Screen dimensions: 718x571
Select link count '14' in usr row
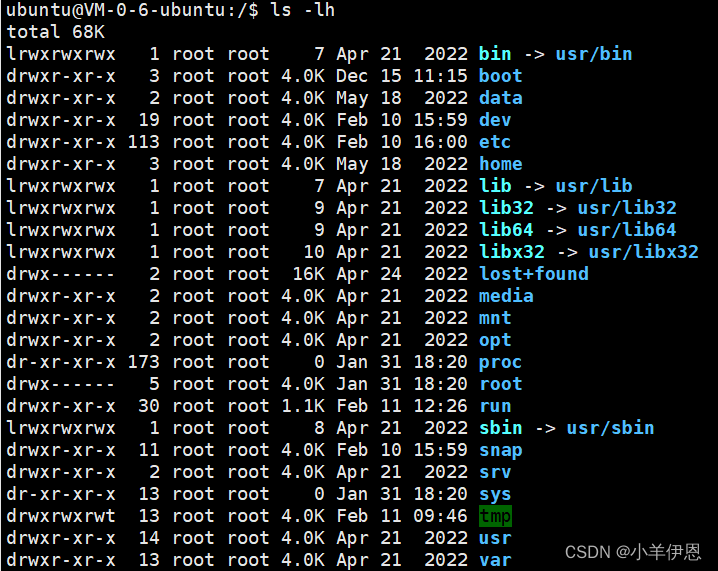149,538
